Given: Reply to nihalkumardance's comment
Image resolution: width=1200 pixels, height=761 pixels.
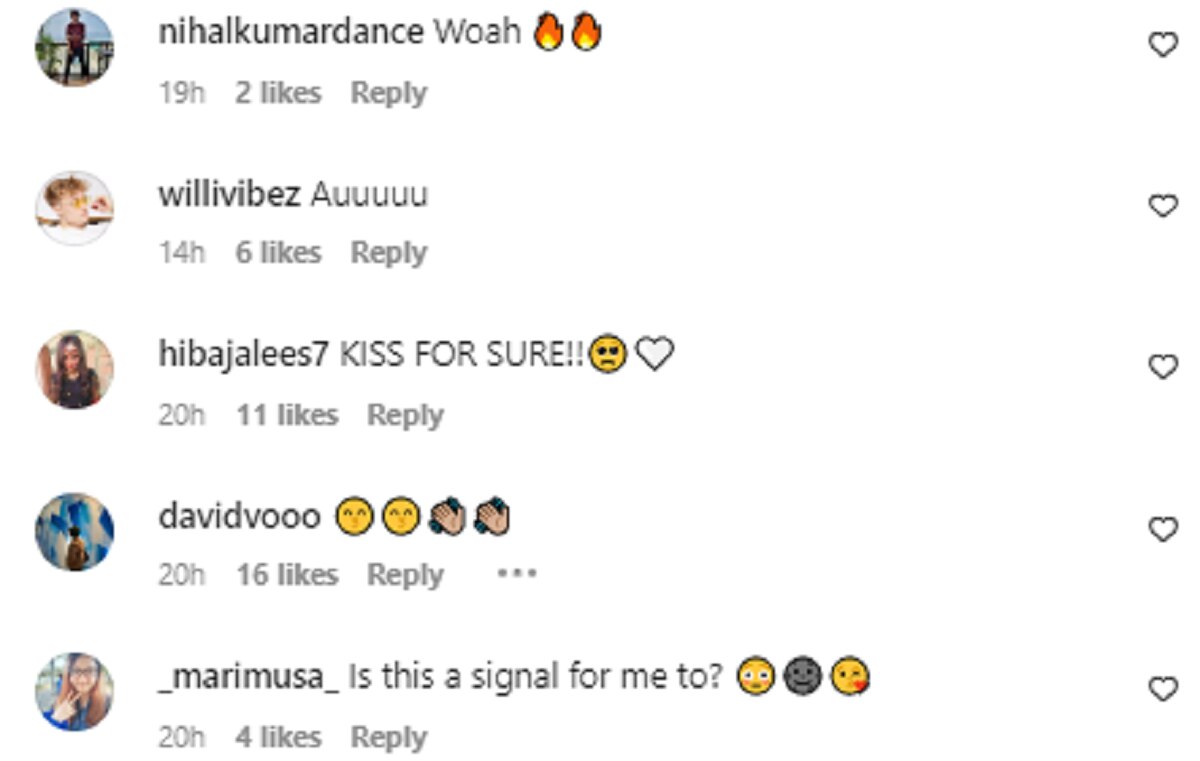Looking at the screenshot, I should click(388, 93).
